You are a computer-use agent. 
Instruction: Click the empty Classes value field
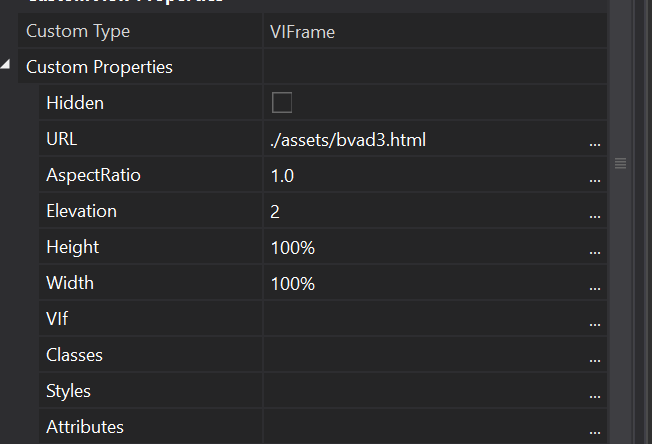(420, 355)
